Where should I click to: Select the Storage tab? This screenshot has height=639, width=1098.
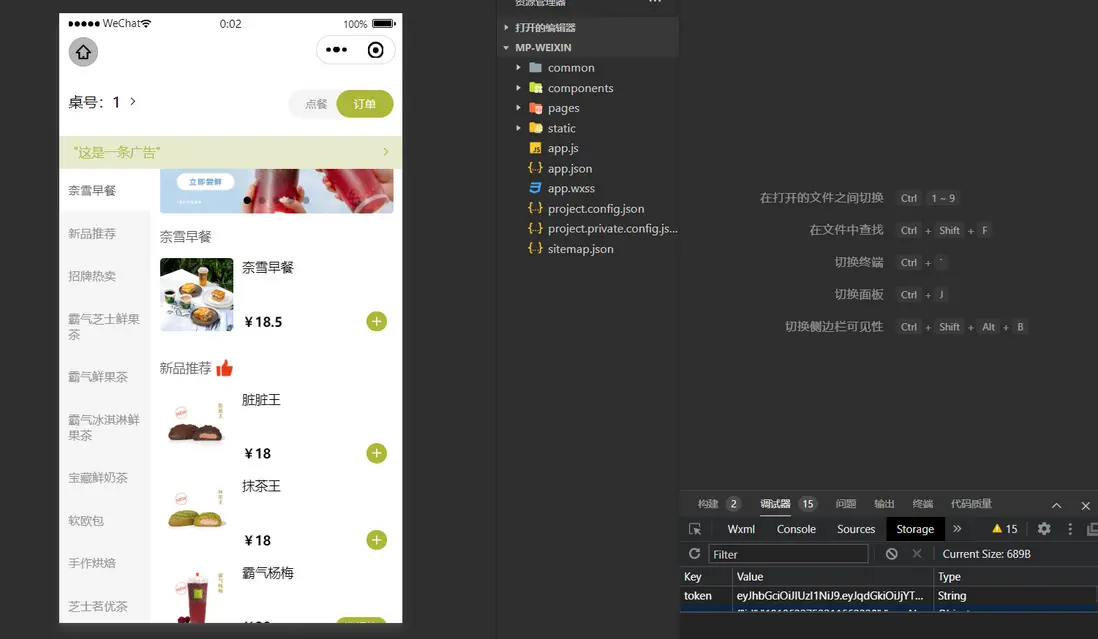[x=915, y=529]
